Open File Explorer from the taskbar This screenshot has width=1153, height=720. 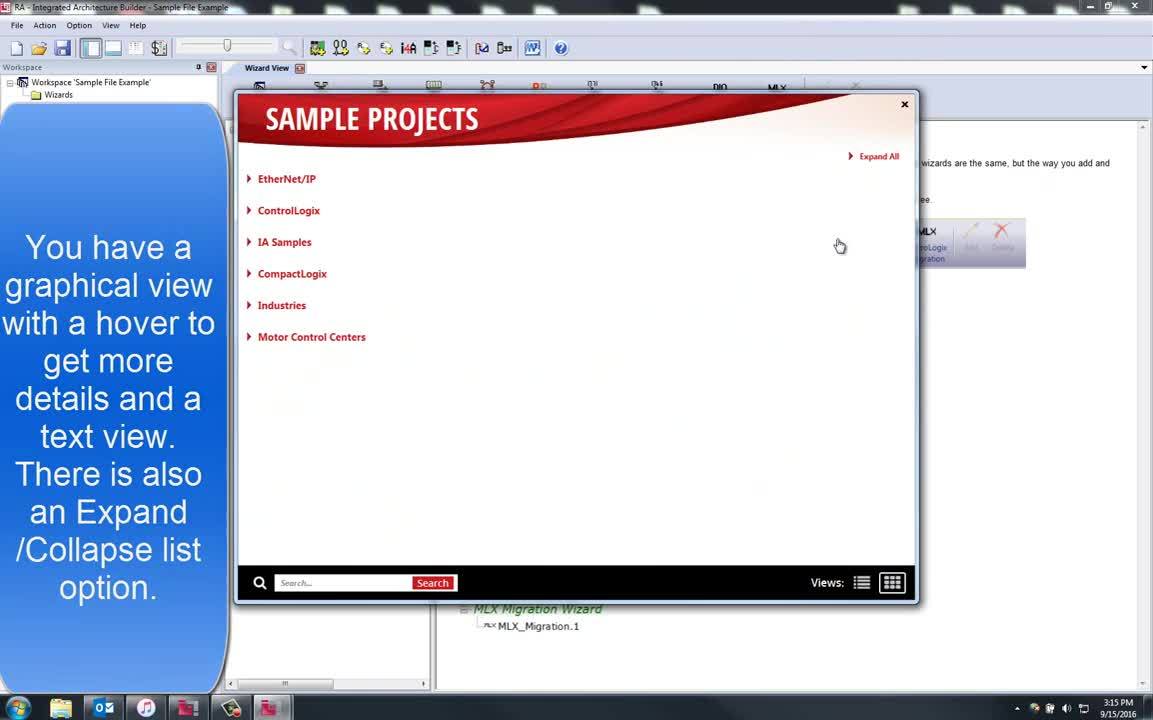coord(61,707)
